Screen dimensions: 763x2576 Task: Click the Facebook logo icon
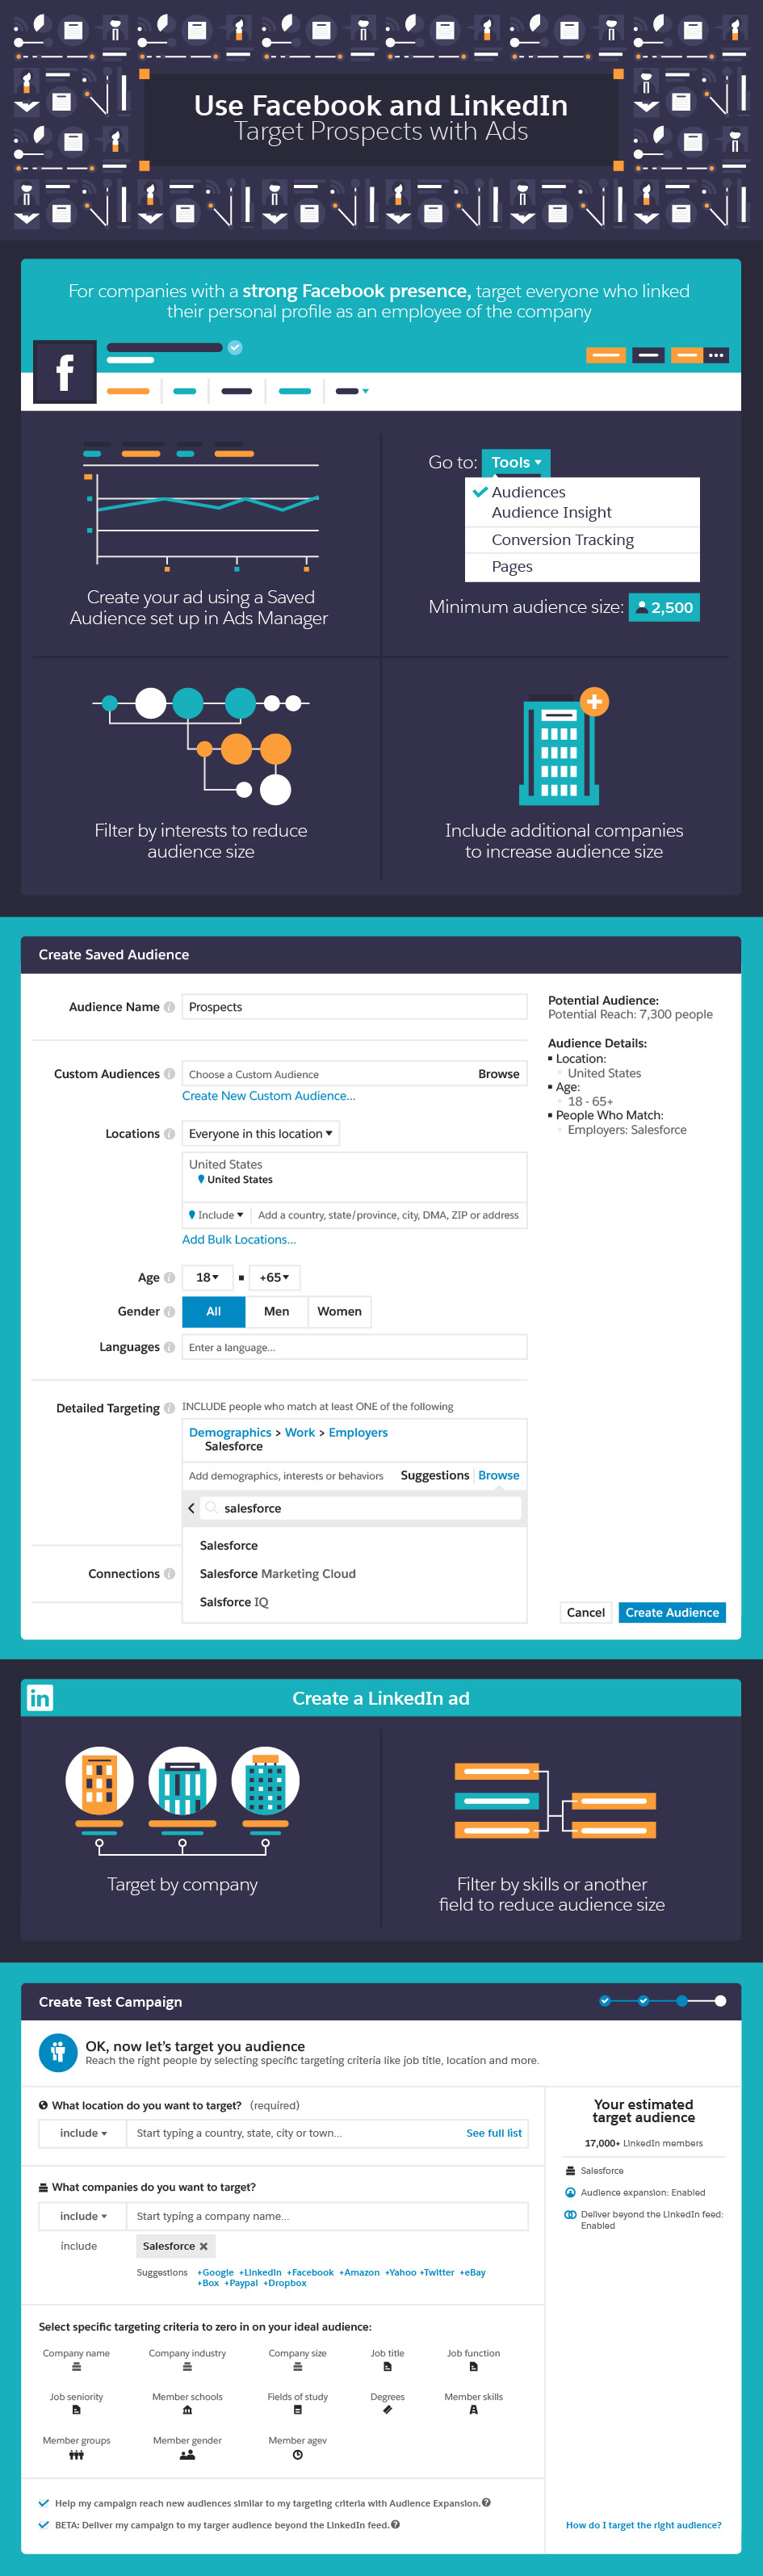65,372
